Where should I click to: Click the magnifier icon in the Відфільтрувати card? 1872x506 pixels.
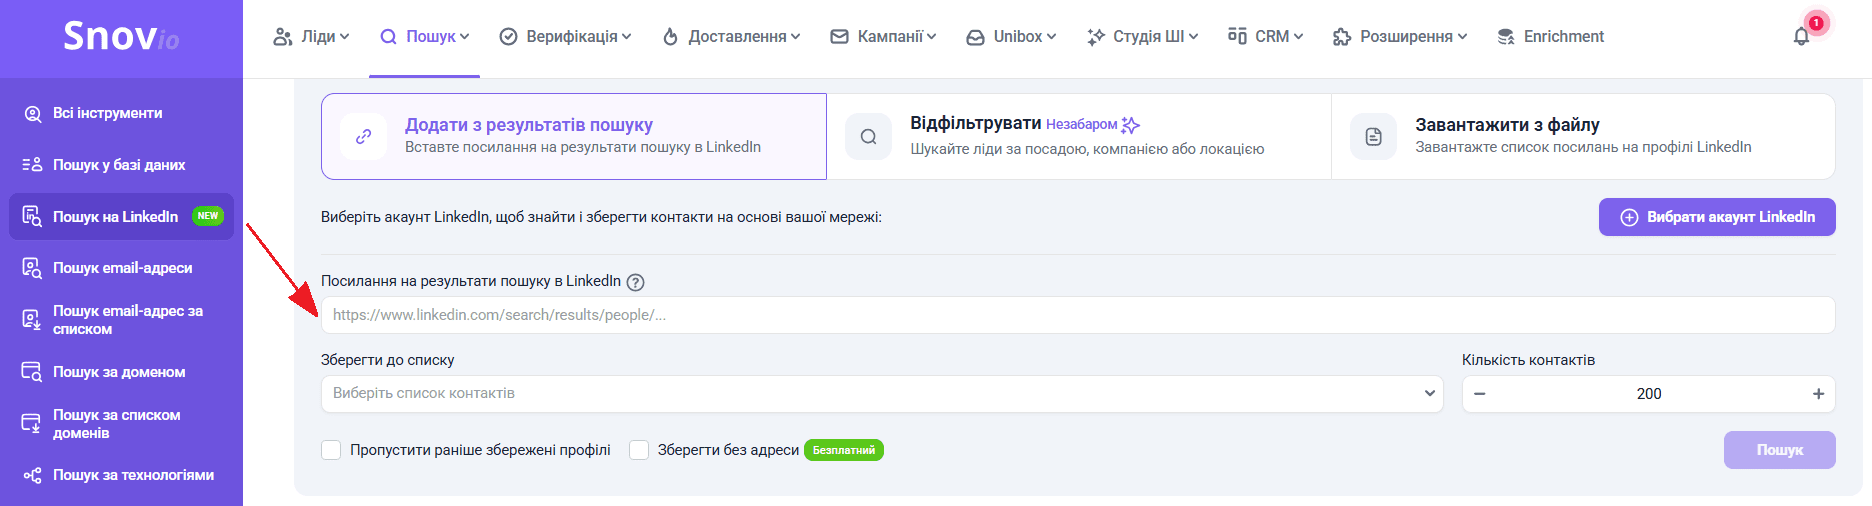[868, 137]
